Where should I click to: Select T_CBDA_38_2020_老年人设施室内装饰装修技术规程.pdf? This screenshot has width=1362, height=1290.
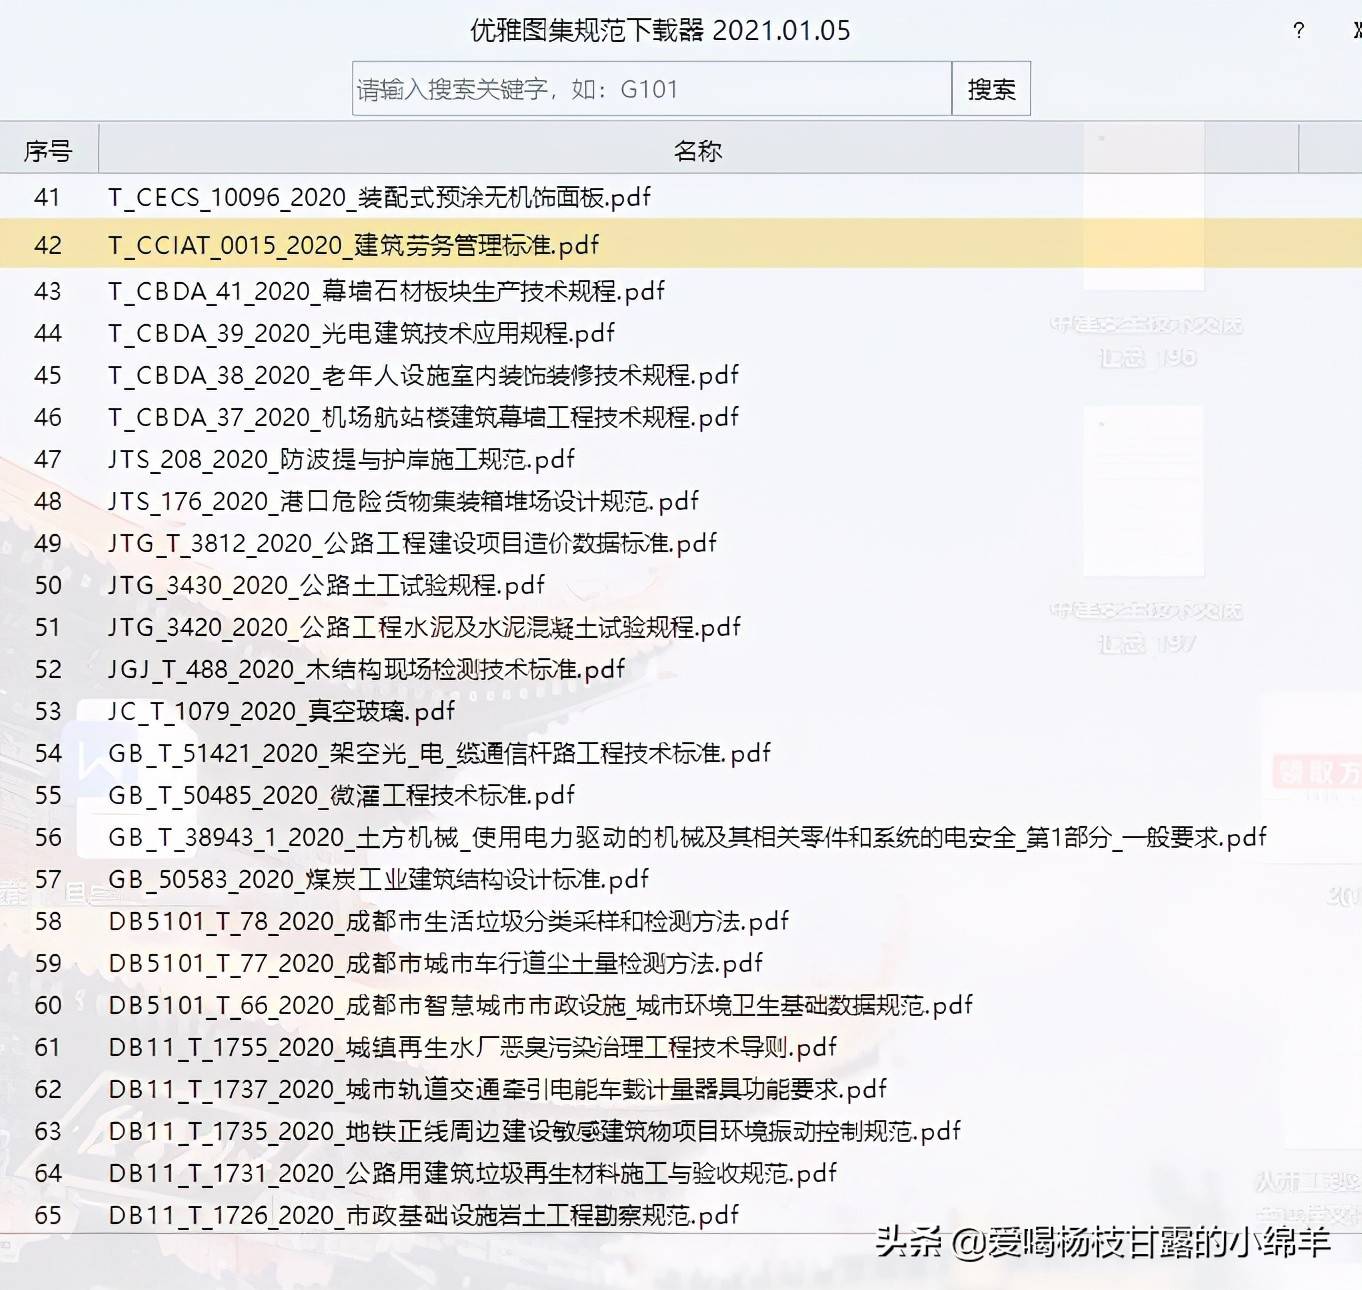pos(423,375)
